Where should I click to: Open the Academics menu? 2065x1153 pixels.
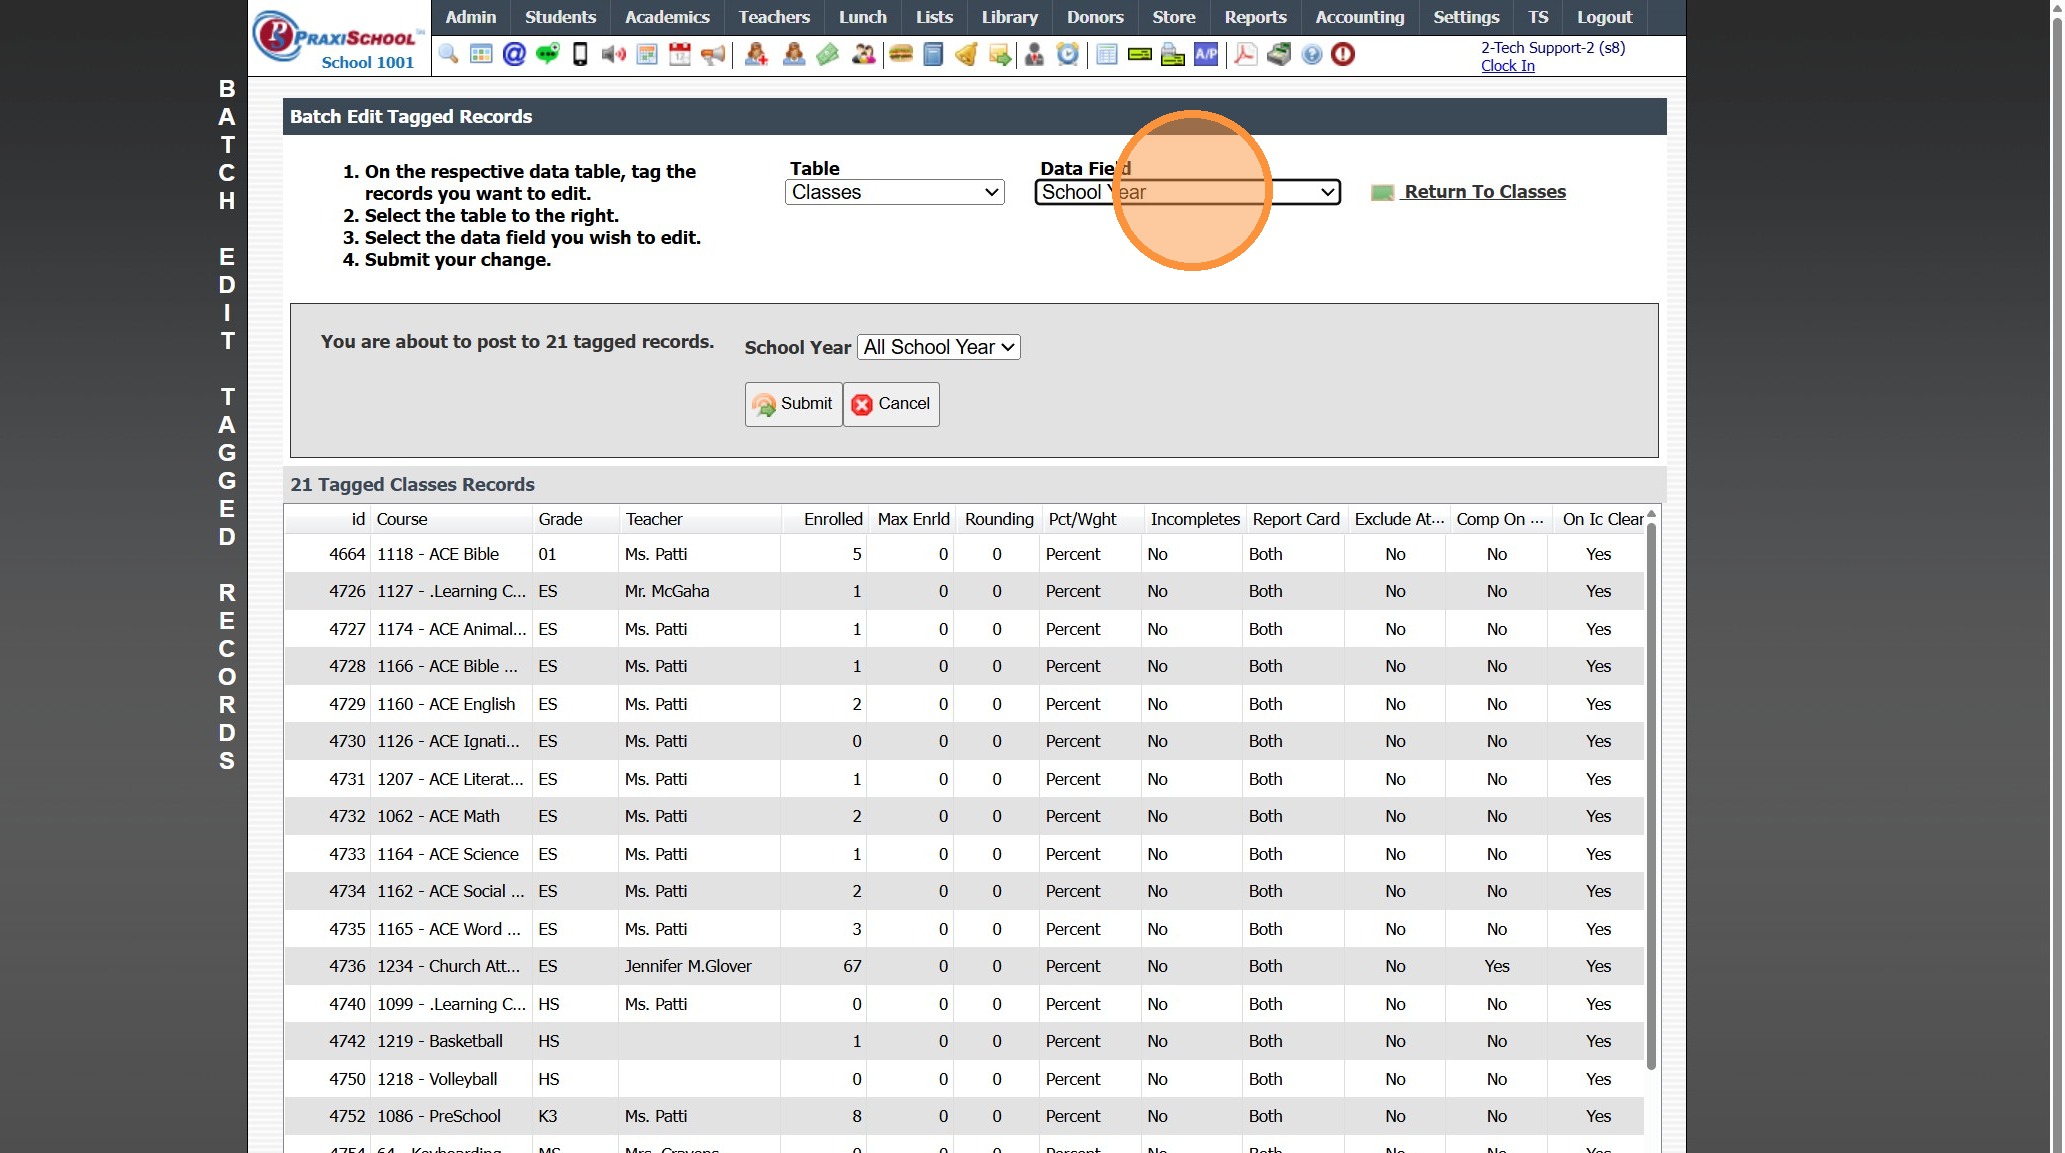[666, 17]
